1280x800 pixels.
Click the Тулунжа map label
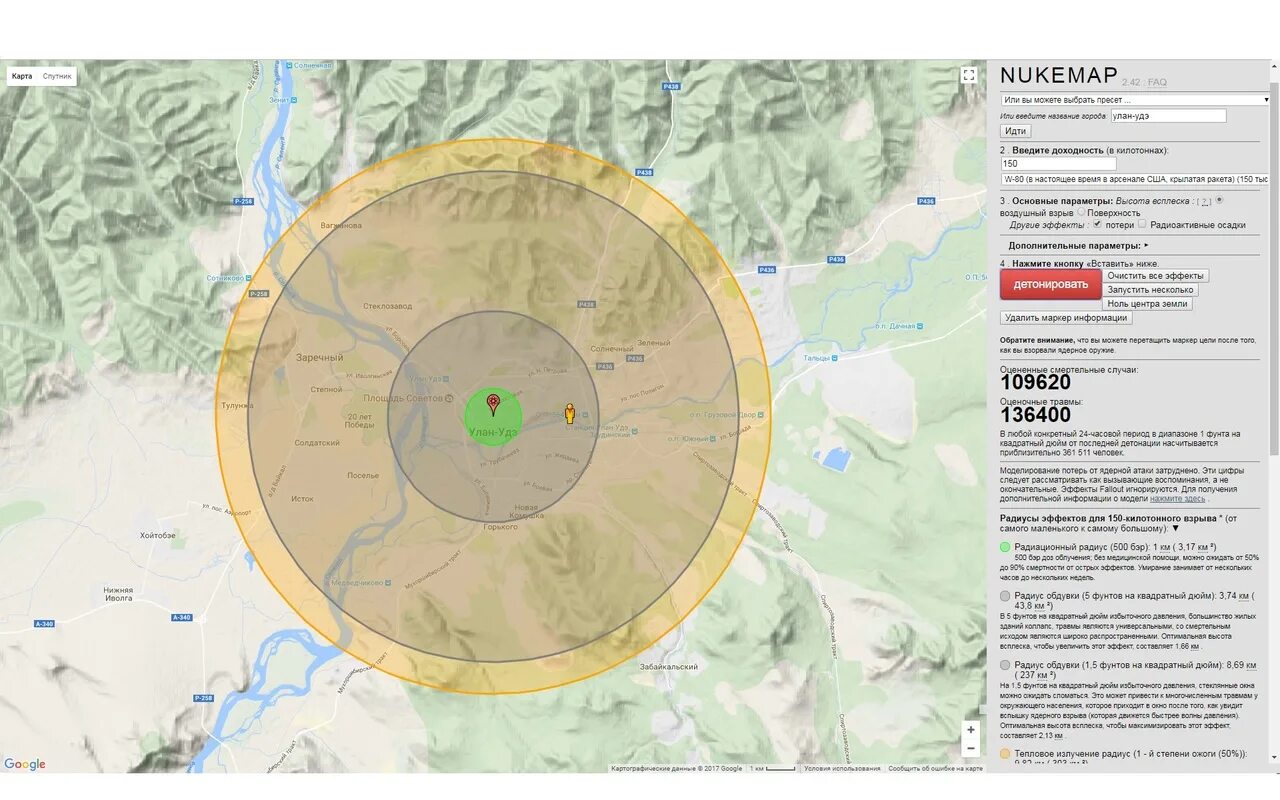click(x=238, y=405)
